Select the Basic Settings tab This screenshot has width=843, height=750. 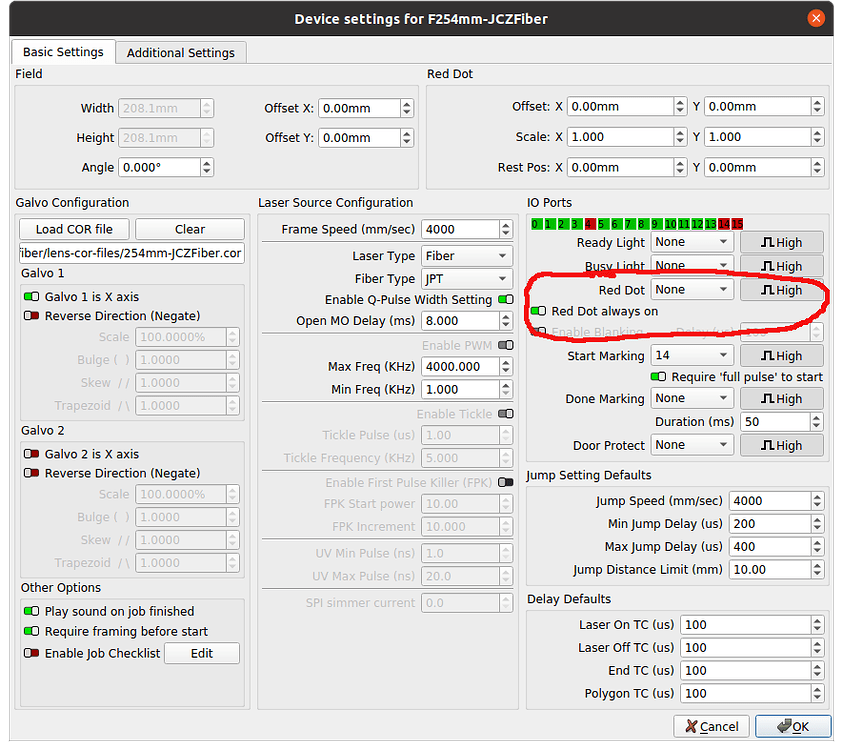(62, 52)
